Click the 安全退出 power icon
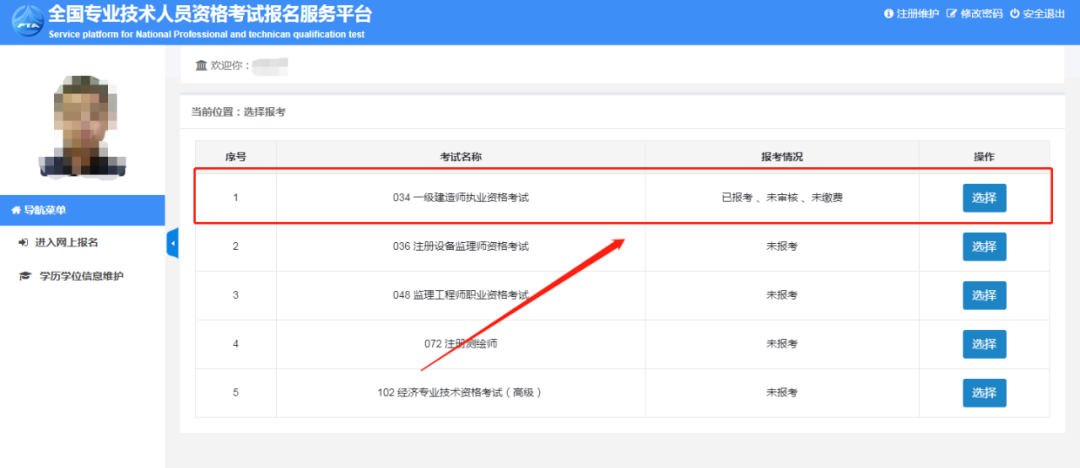Screen dimensions: 1080x468 tap(1014, 14)
